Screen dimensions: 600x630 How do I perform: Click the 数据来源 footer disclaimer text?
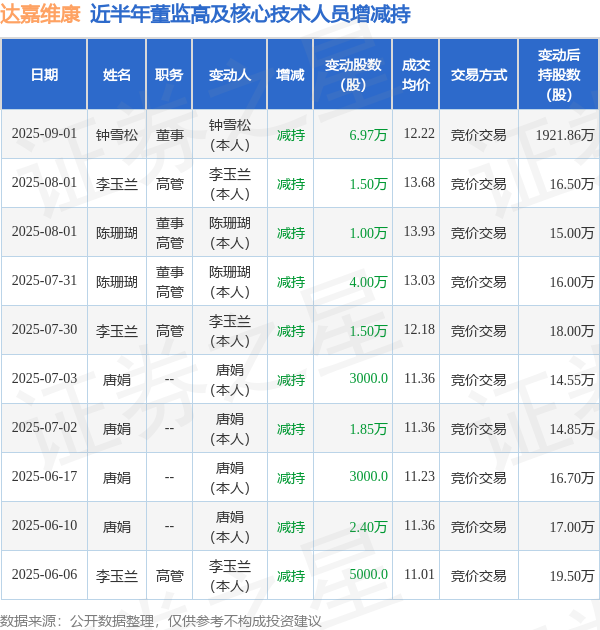pos(161,622)
